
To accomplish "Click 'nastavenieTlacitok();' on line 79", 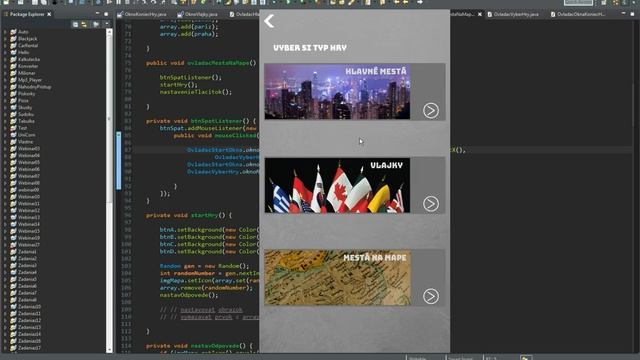I will (x=196, y=92).
